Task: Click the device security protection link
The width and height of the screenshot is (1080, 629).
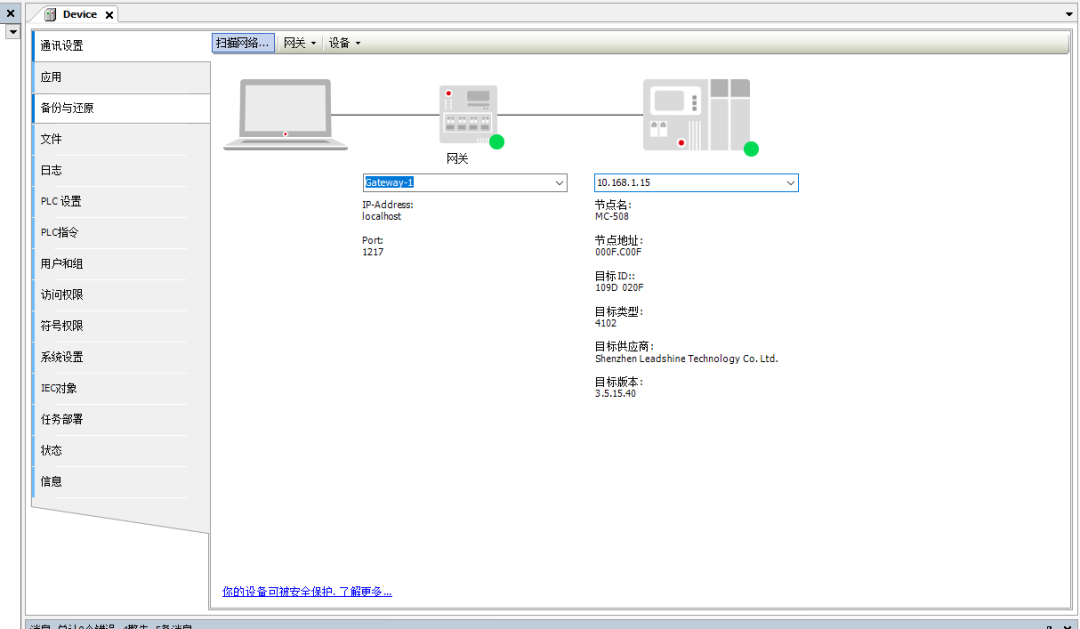Action: (307, 592)
